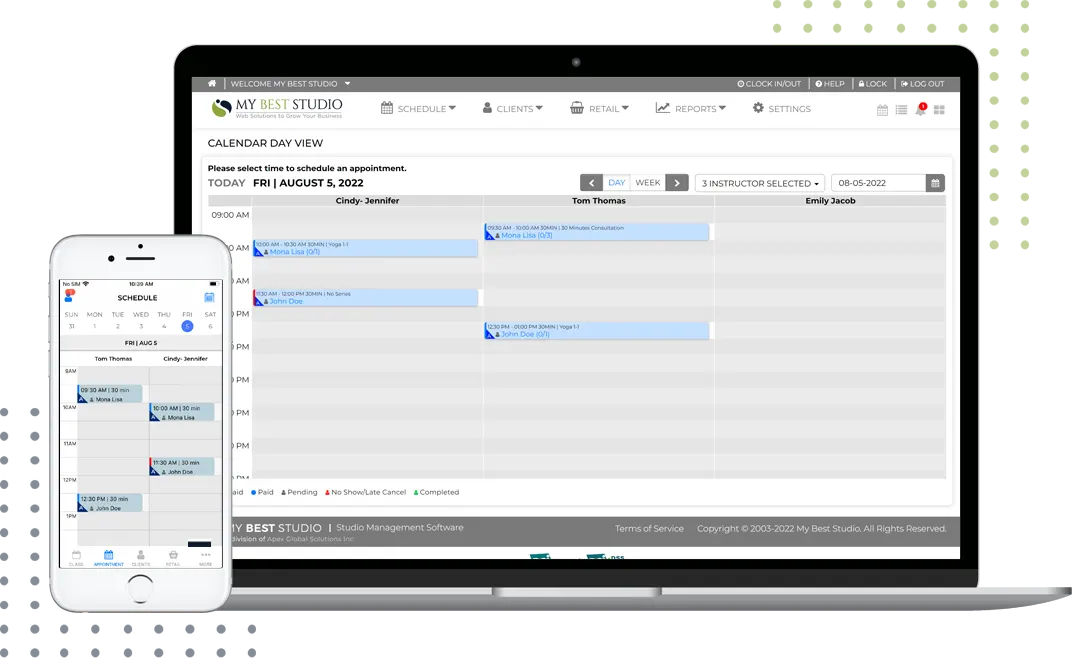Open the 3 Instructor Selected dropdown

point(760,183)
